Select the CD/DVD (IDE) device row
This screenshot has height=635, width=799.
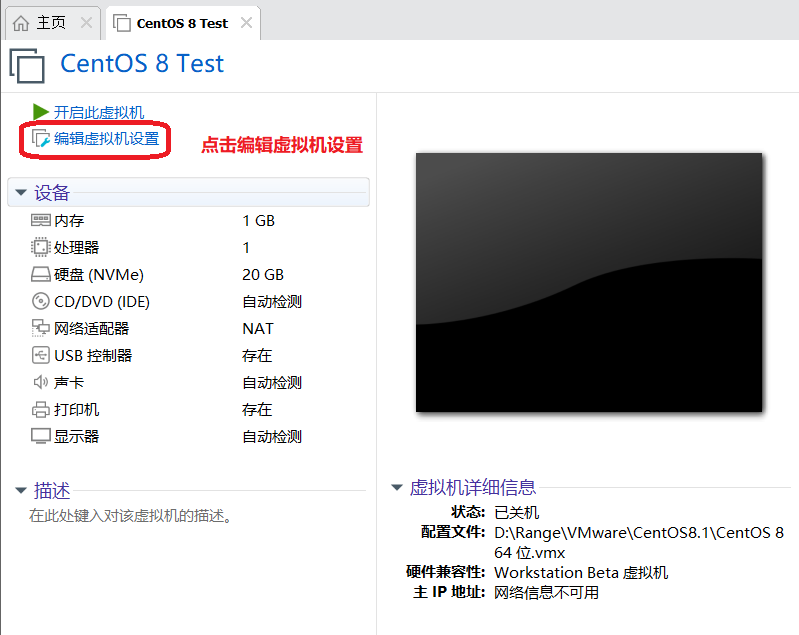coord(189,302)
